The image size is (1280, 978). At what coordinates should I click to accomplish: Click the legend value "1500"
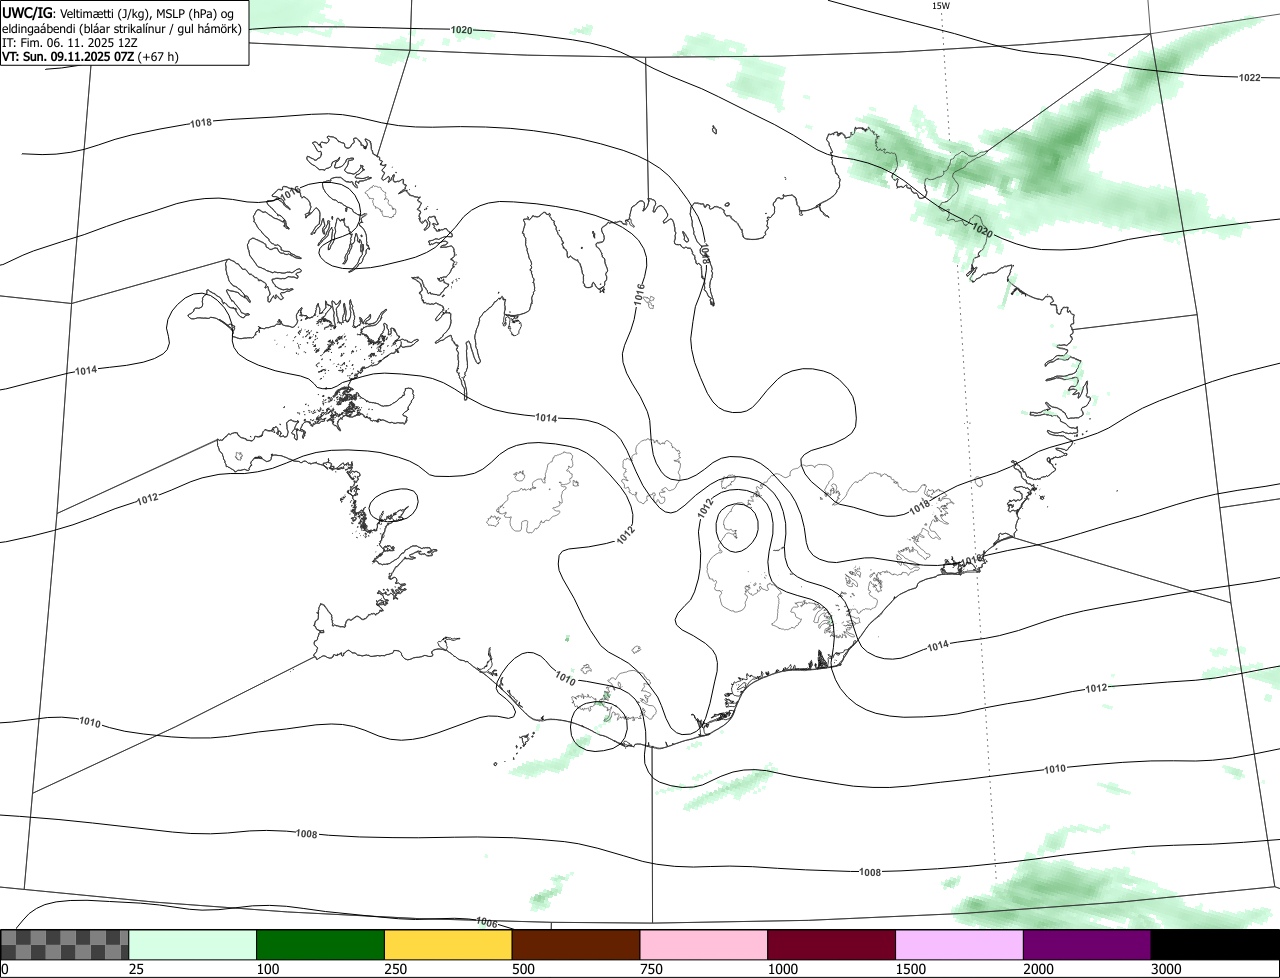click(910, 969)
